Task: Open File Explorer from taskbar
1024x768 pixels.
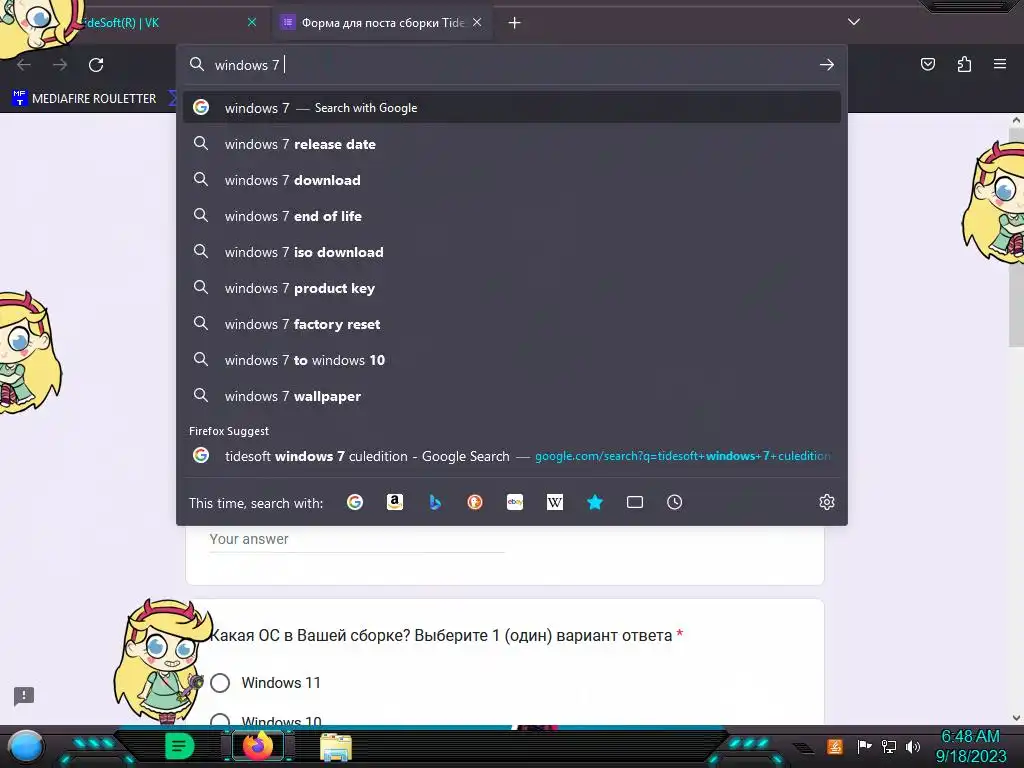Action: tap(336, 746)
